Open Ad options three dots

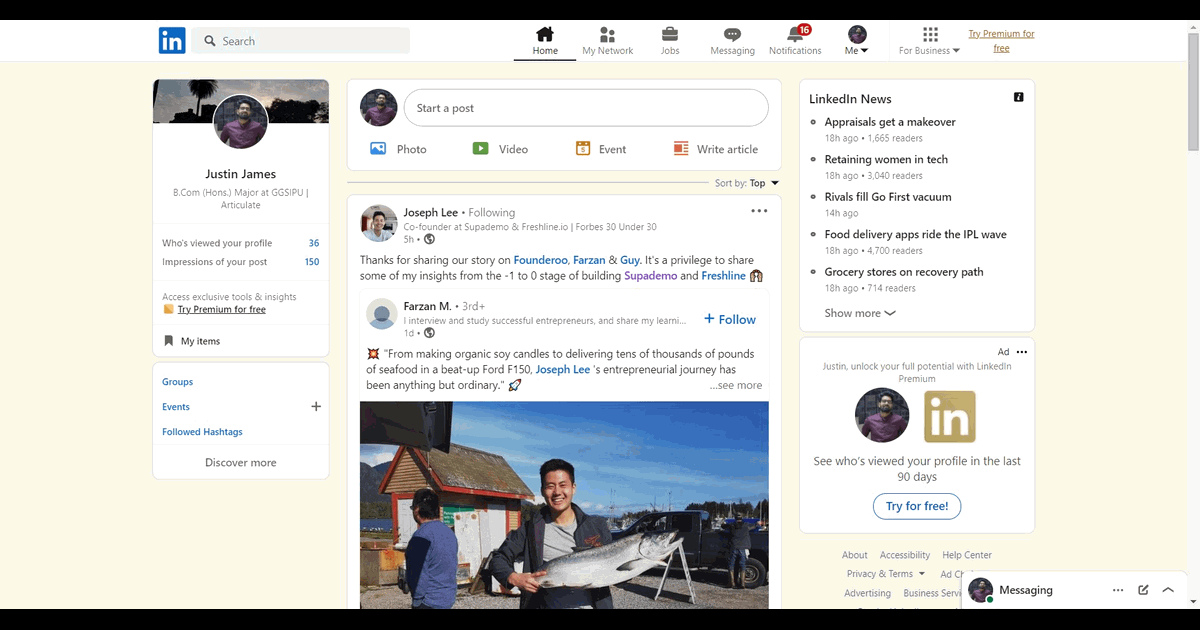(1021, 352)
